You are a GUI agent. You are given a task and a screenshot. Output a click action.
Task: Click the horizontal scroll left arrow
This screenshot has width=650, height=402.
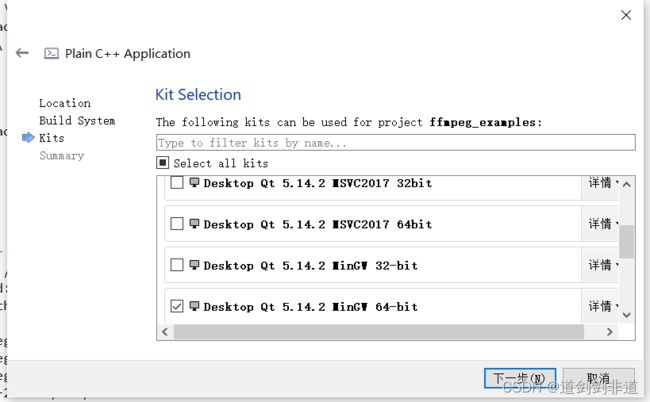tap(165, 332)
